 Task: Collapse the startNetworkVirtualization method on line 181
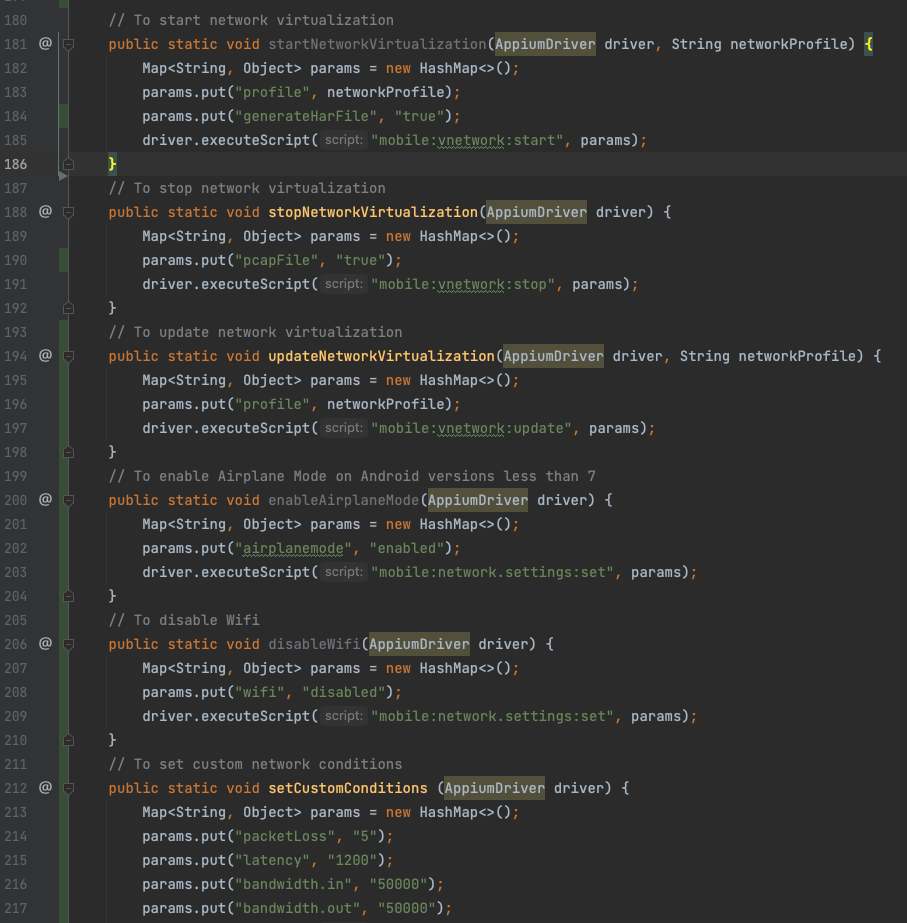[68, 44]
